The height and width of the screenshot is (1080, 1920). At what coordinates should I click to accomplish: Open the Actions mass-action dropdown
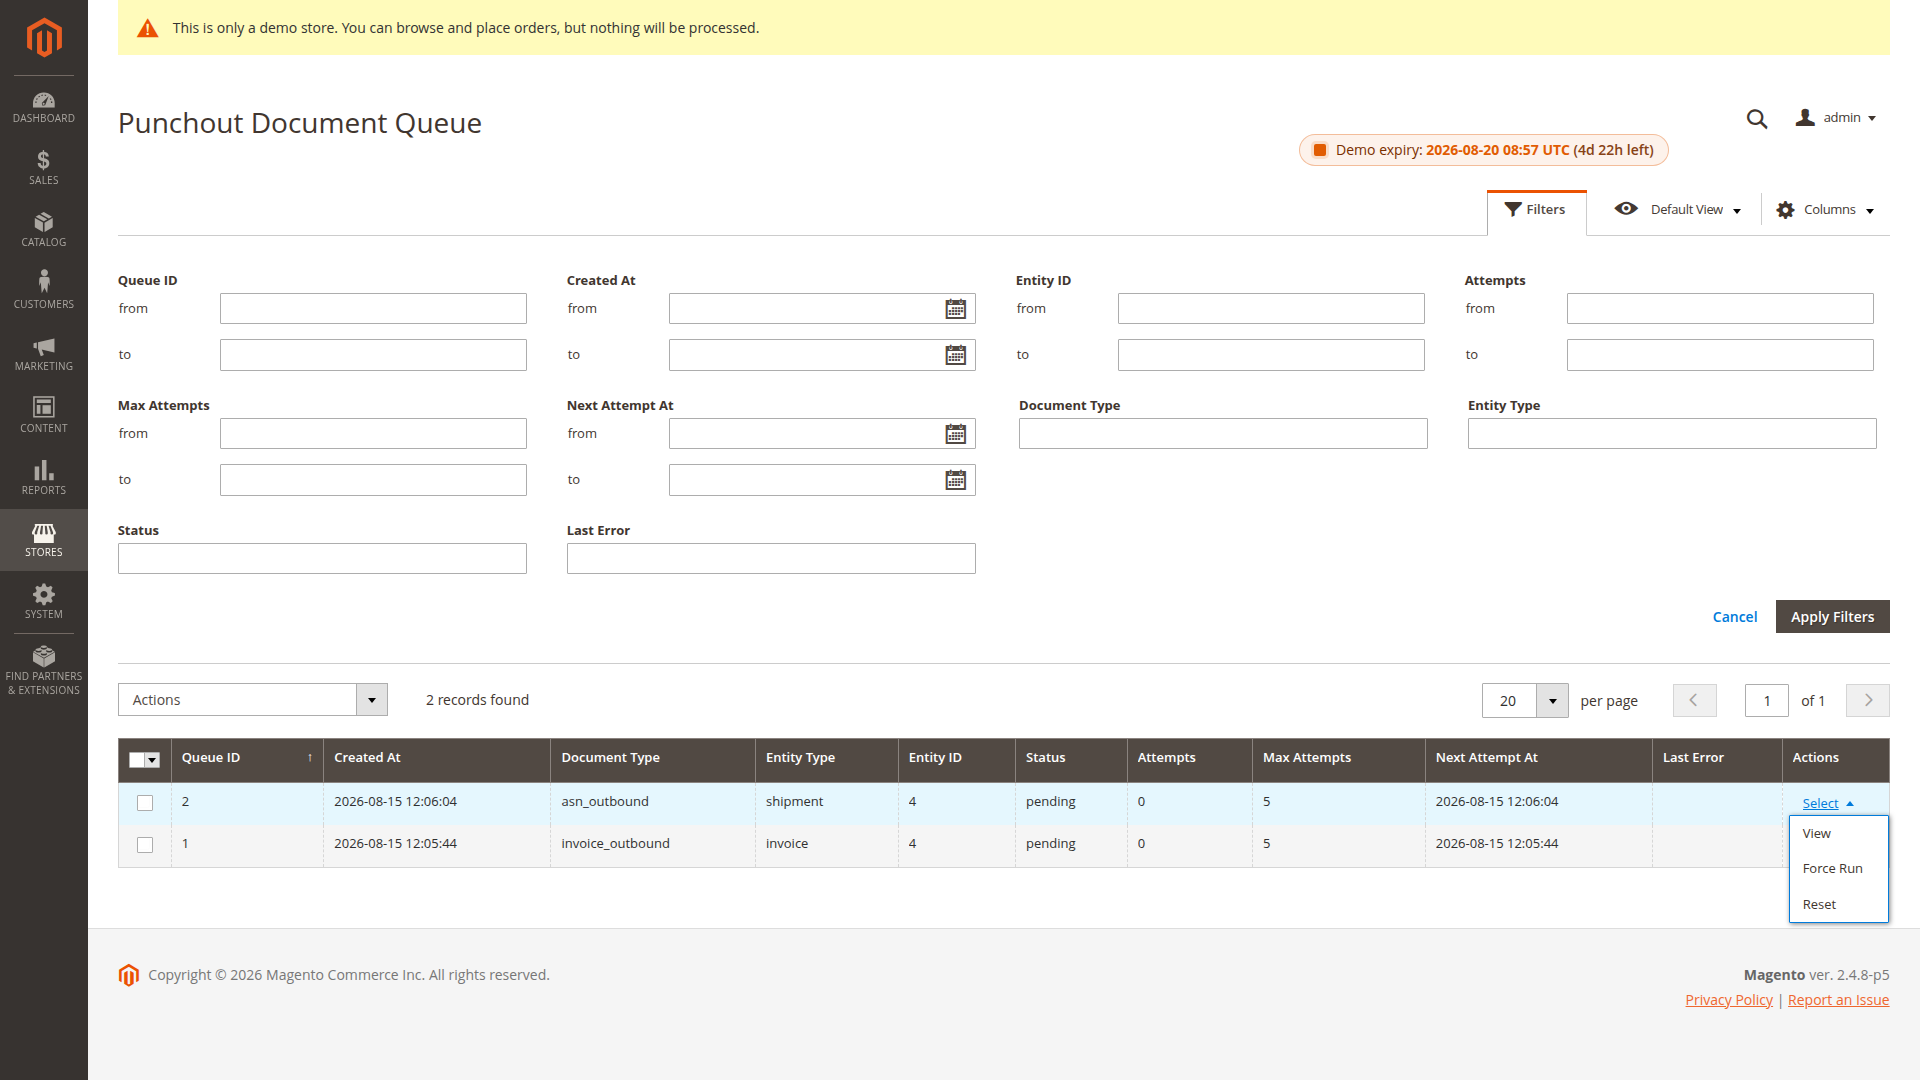[x=253, y=700]
